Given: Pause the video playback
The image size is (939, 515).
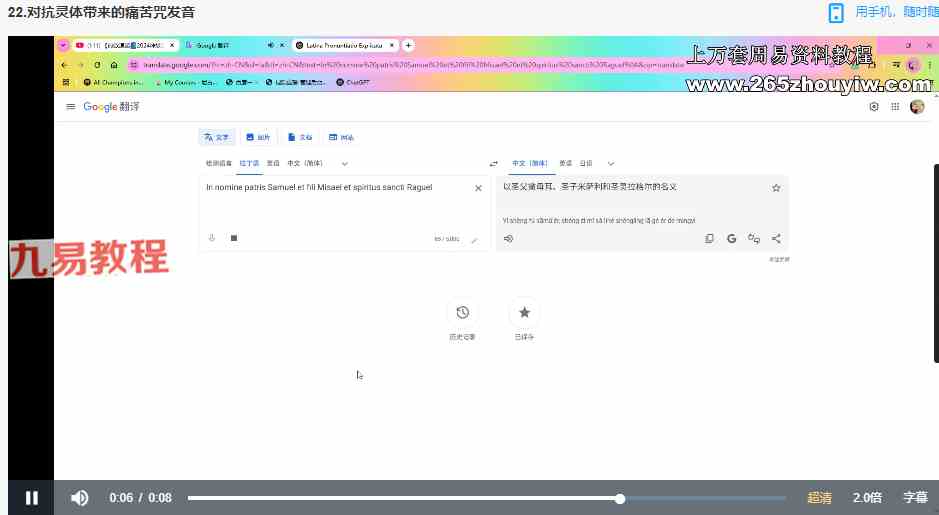Looking at the screenshot, I should [31, 498].
